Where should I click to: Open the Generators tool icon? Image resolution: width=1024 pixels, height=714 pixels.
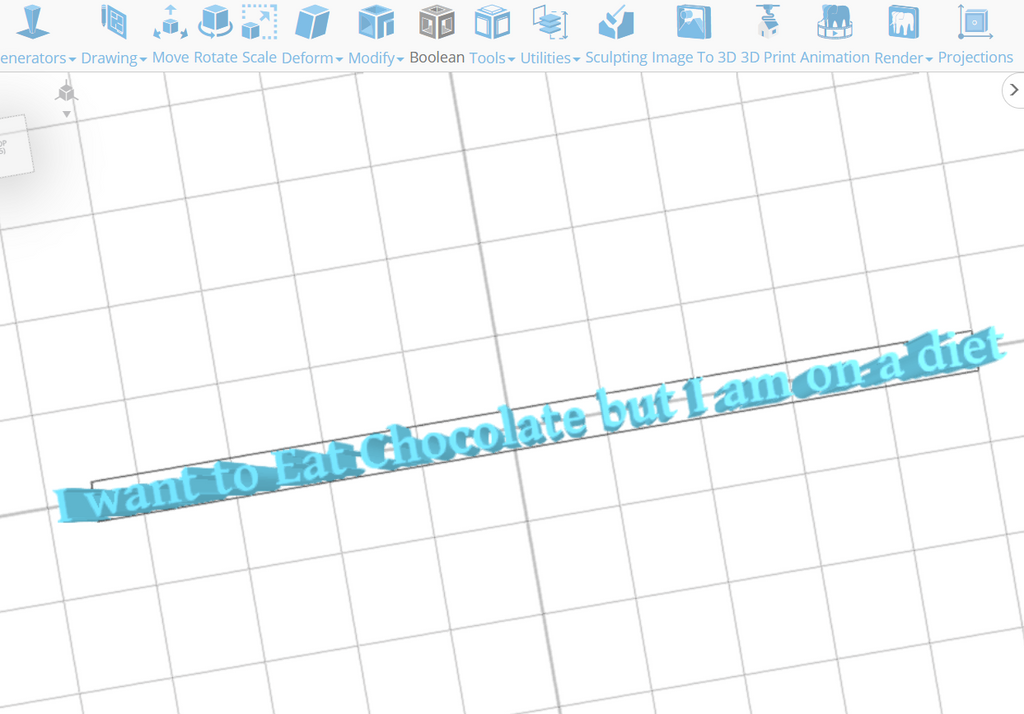click(33, 22)
